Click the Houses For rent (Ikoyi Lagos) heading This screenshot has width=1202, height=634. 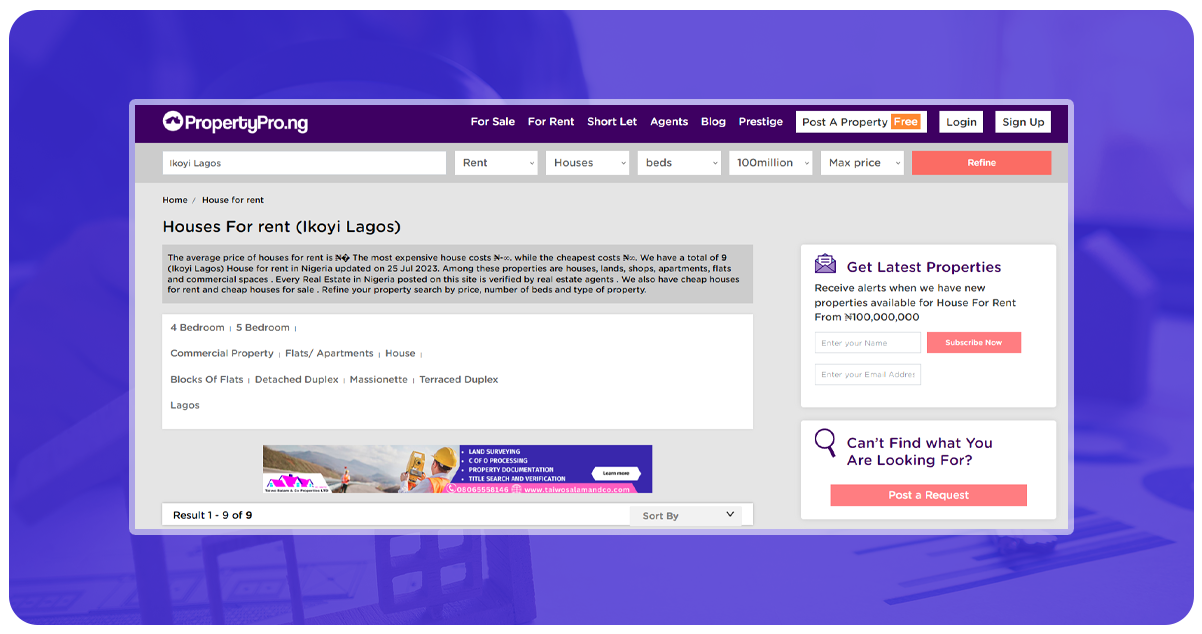click(x=281, y=227)
